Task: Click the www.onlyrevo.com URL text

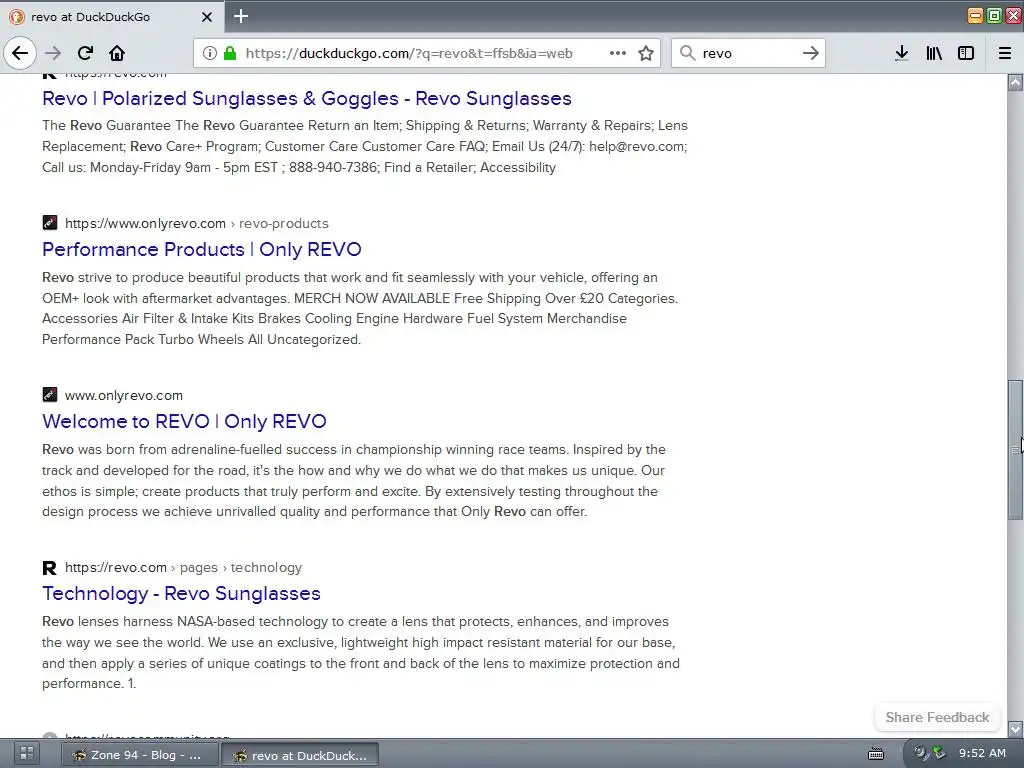Action: [123, 395]
